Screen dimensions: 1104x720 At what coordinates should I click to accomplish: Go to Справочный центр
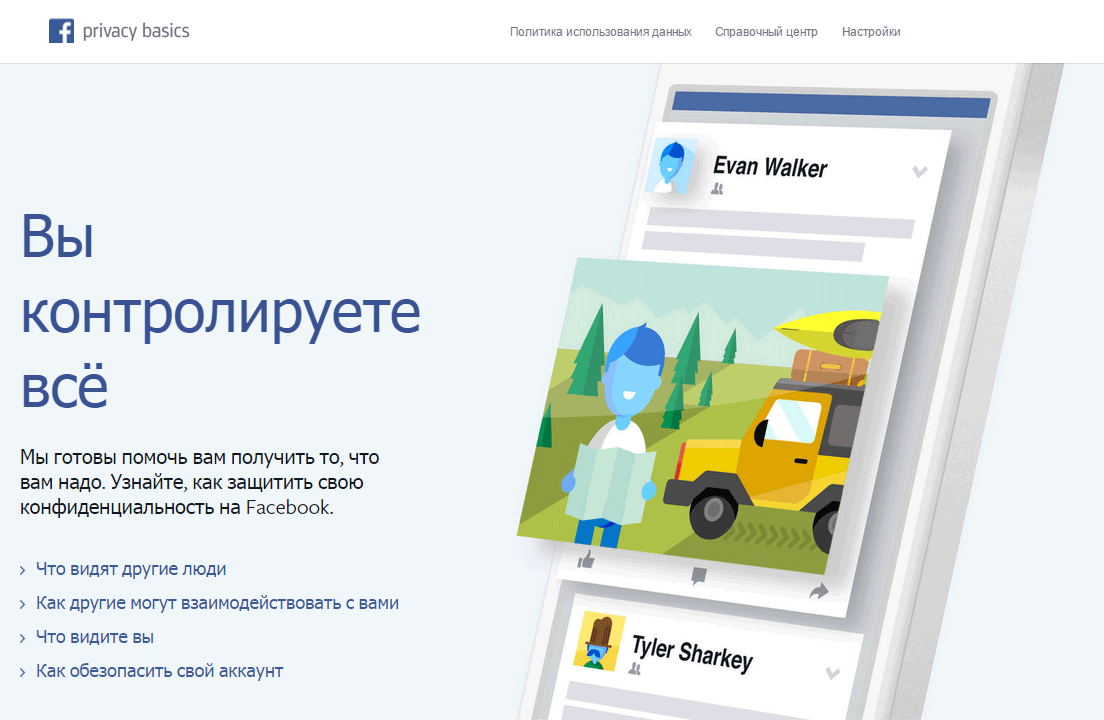click(x=766, y=32)
